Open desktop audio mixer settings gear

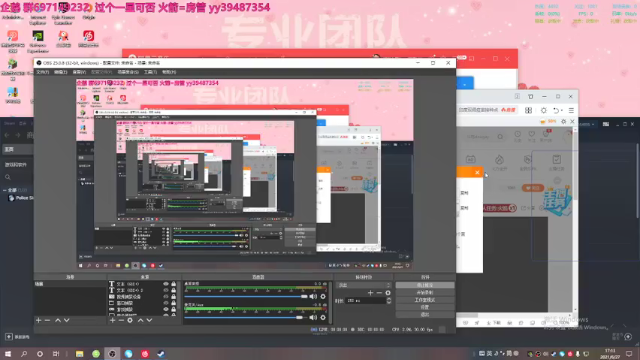coord(323,296)
